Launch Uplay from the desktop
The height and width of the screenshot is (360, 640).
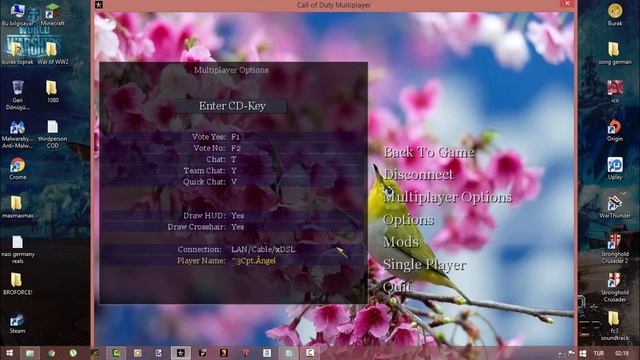coord(615,168)
